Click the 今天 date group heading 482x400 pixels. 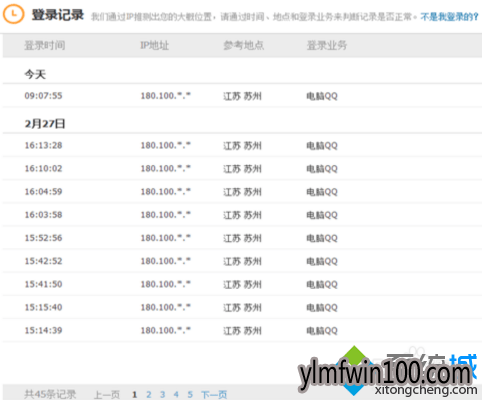(x=35, y=74)
